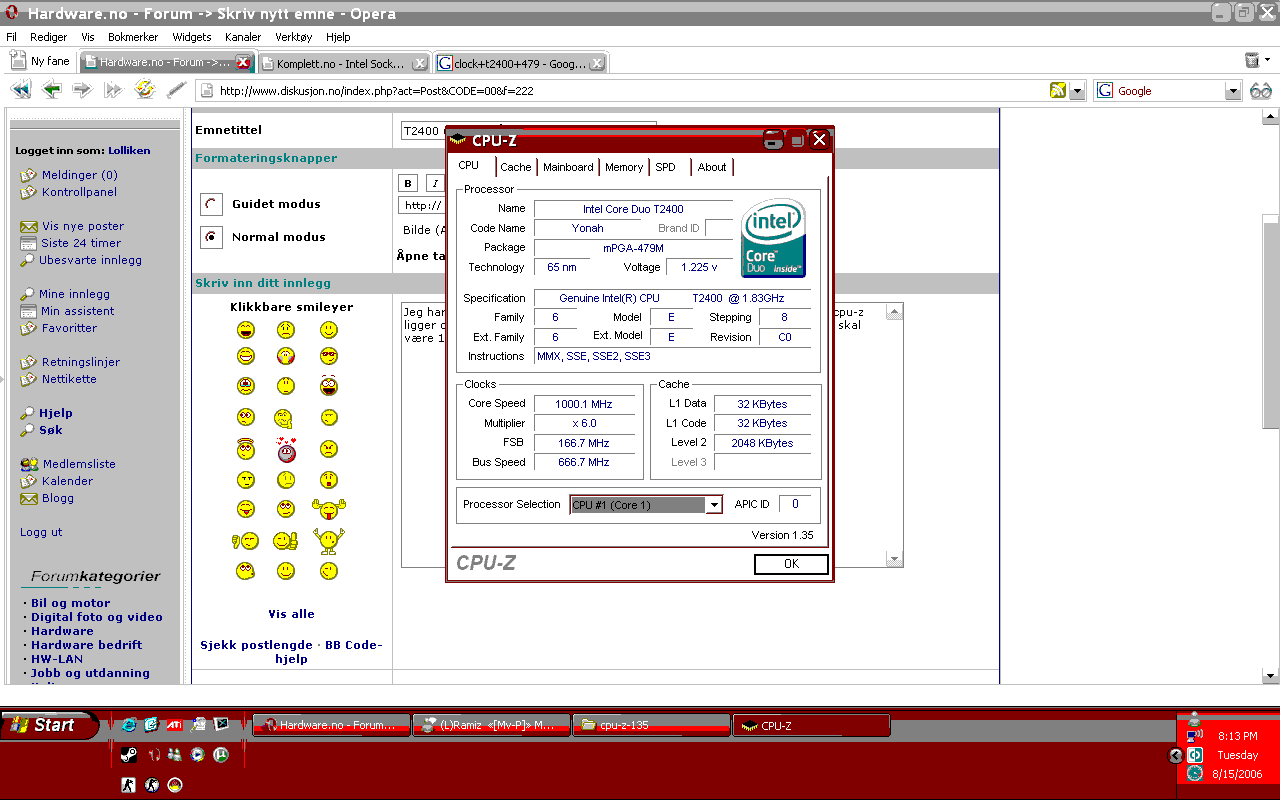Click the Google search input field
Screen dimensions: 1280x800
(x=1170, y=91)
